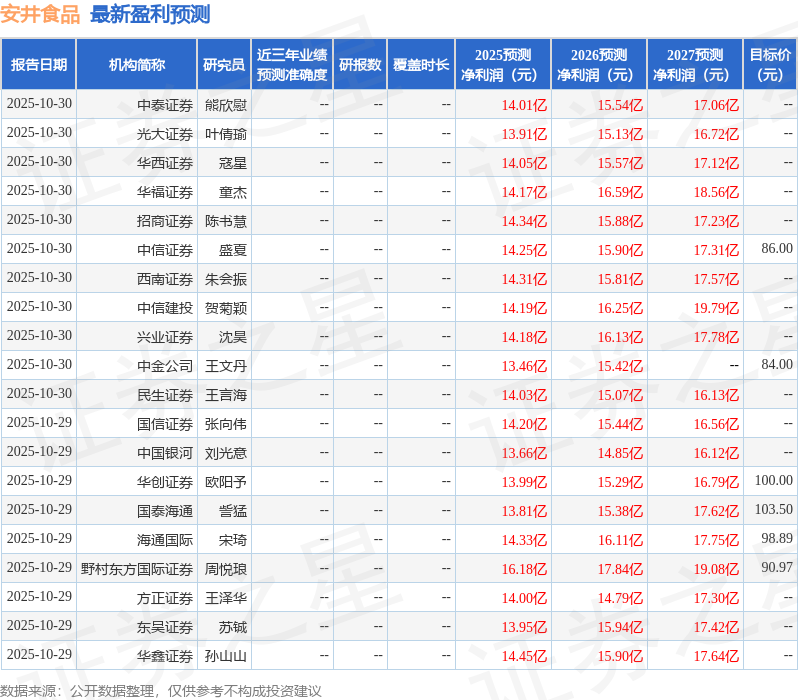Click the 2025预测净利润 column header

click(x=503, y=65)
